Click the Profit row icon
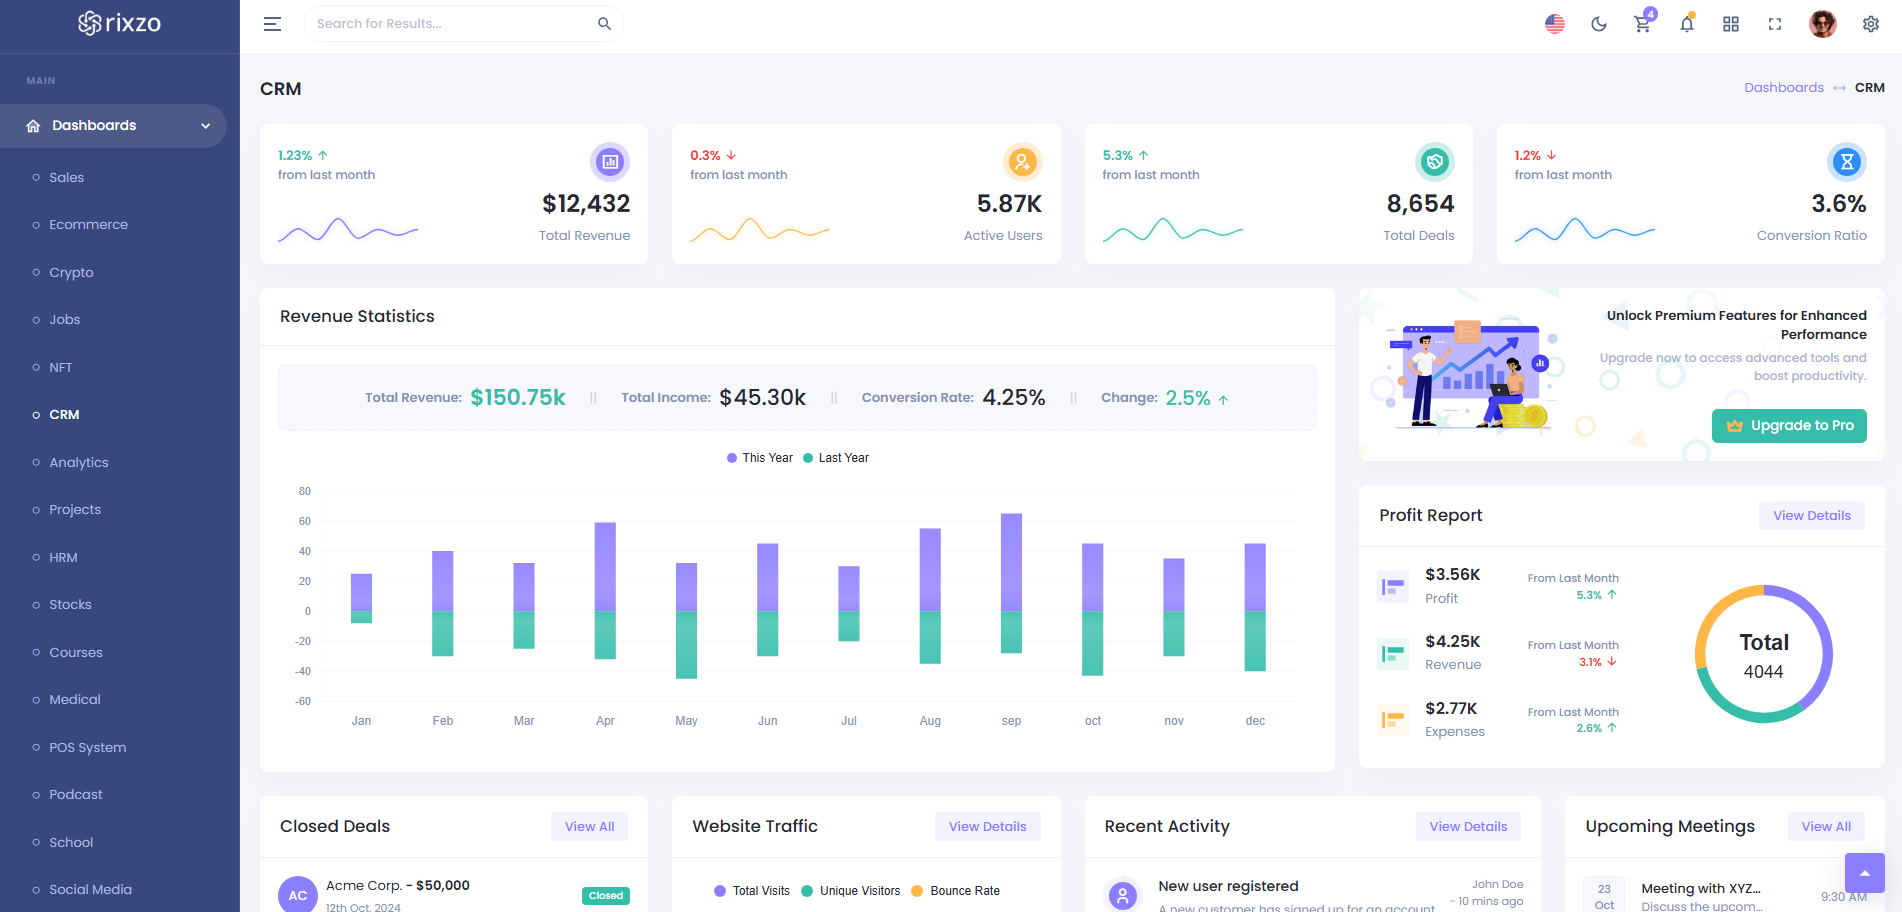This screenshot has height=912, width=1902. [x=1393, y=587]
